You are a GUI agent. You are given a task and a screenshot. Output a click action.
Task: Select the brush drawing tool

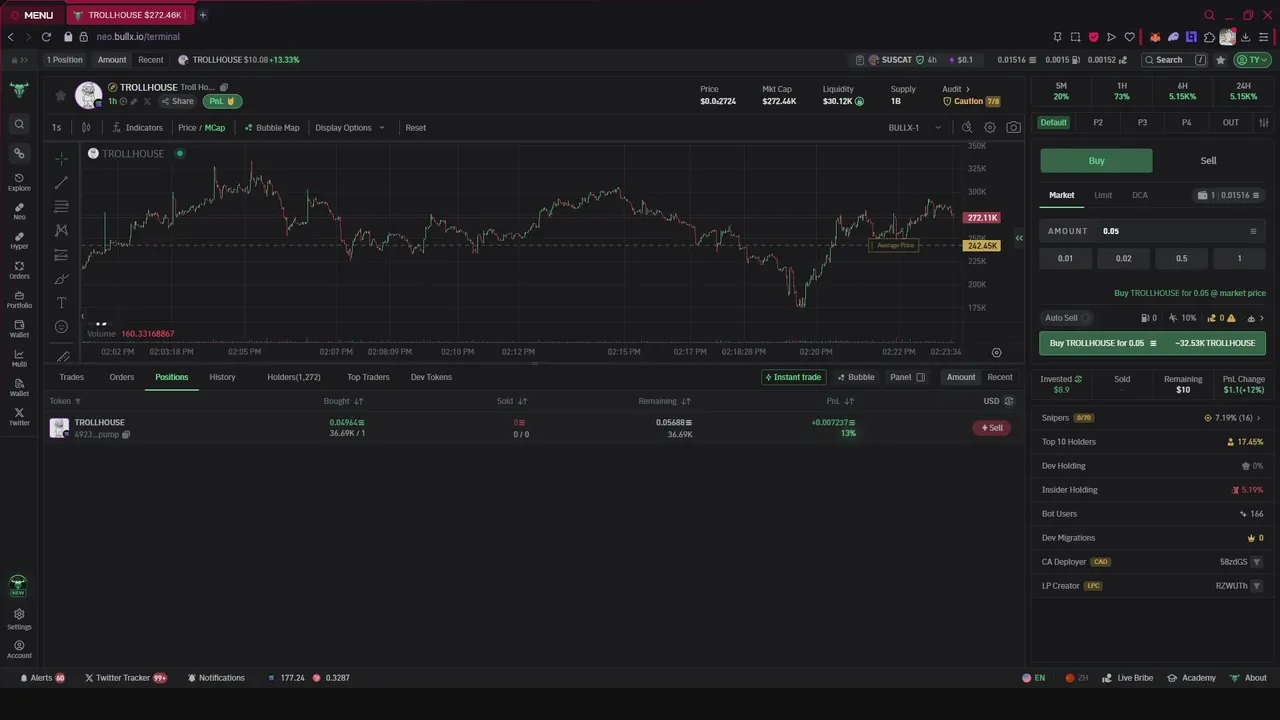pos(61,278)
